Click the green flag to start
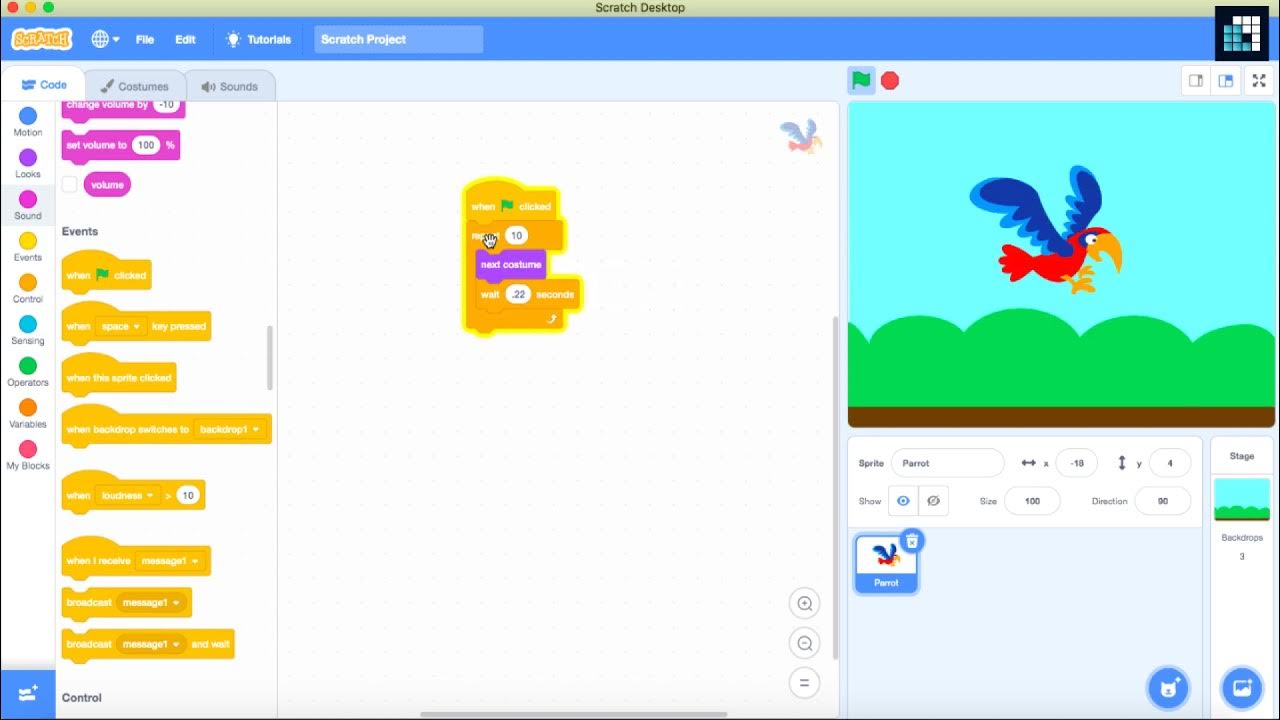1280x720 pixels. tap(861, 80)
